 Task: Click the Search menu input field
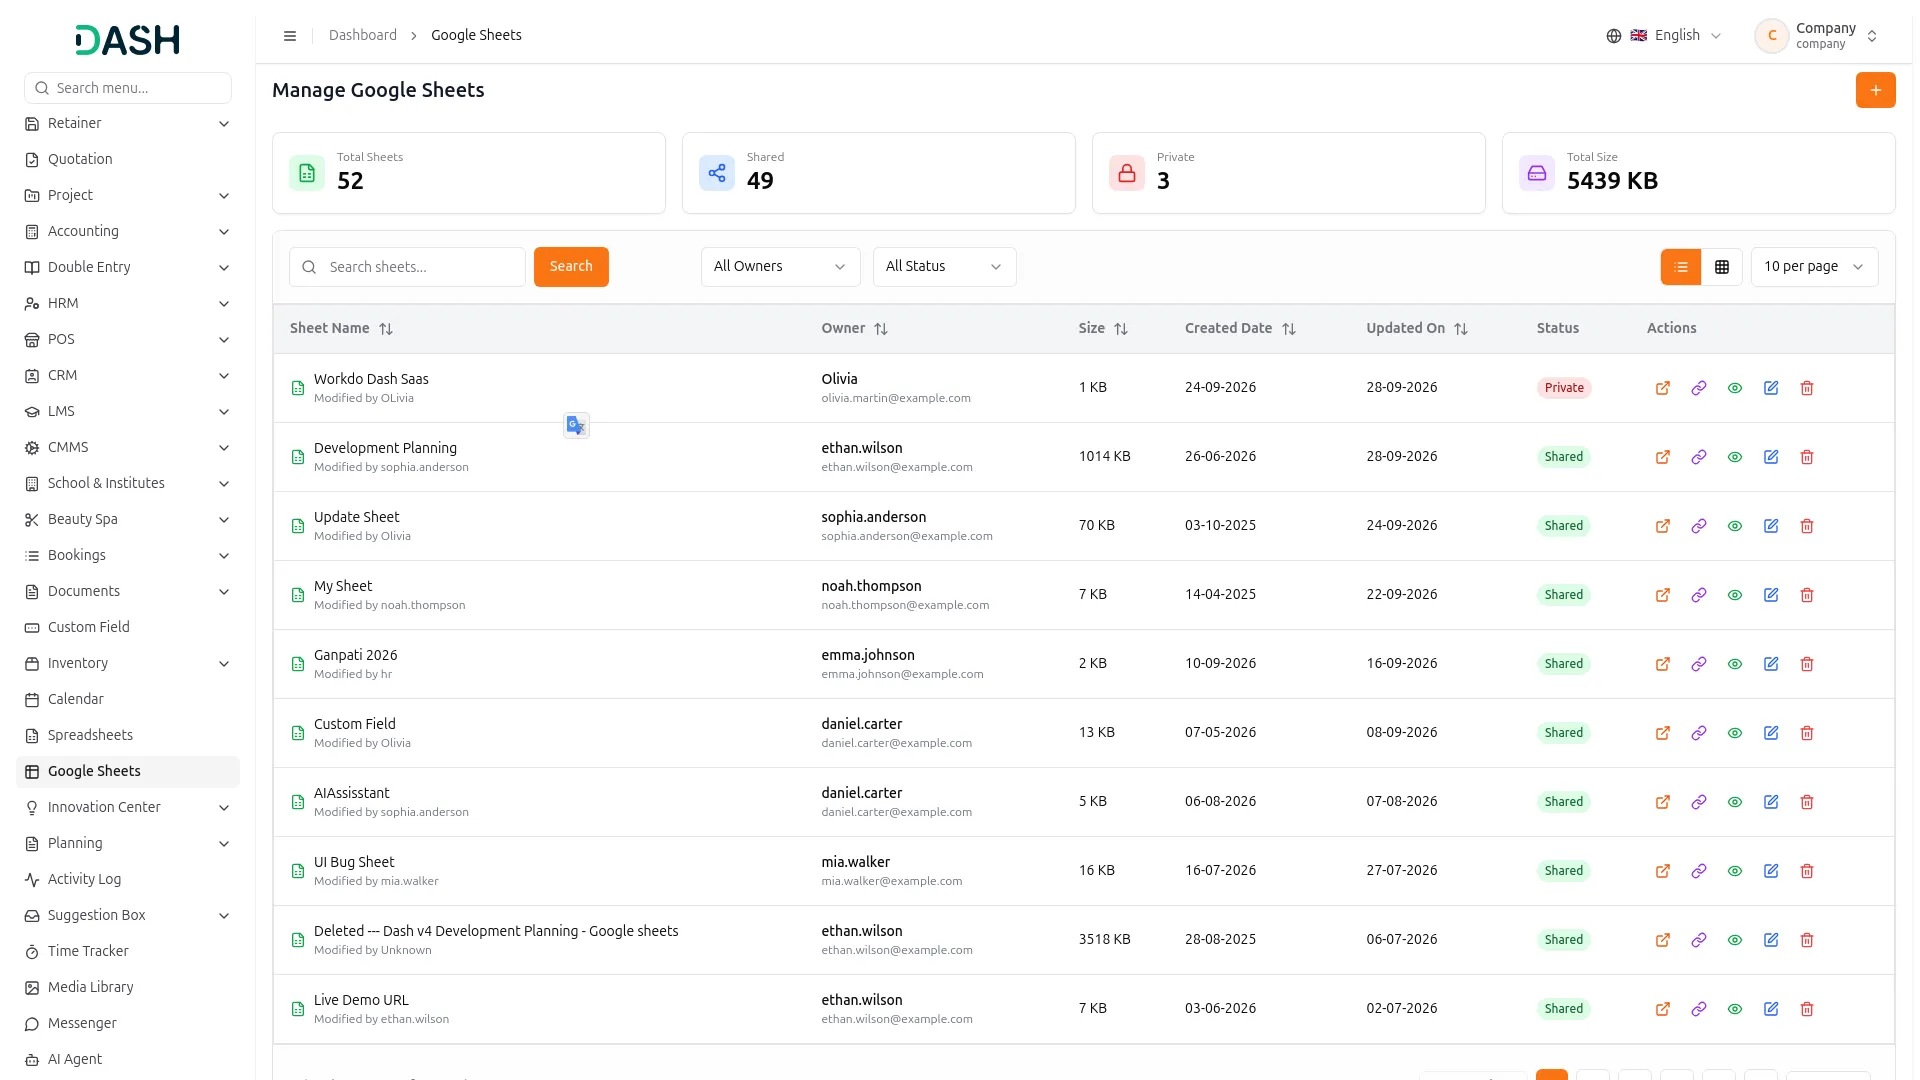(x=128, y=88)
